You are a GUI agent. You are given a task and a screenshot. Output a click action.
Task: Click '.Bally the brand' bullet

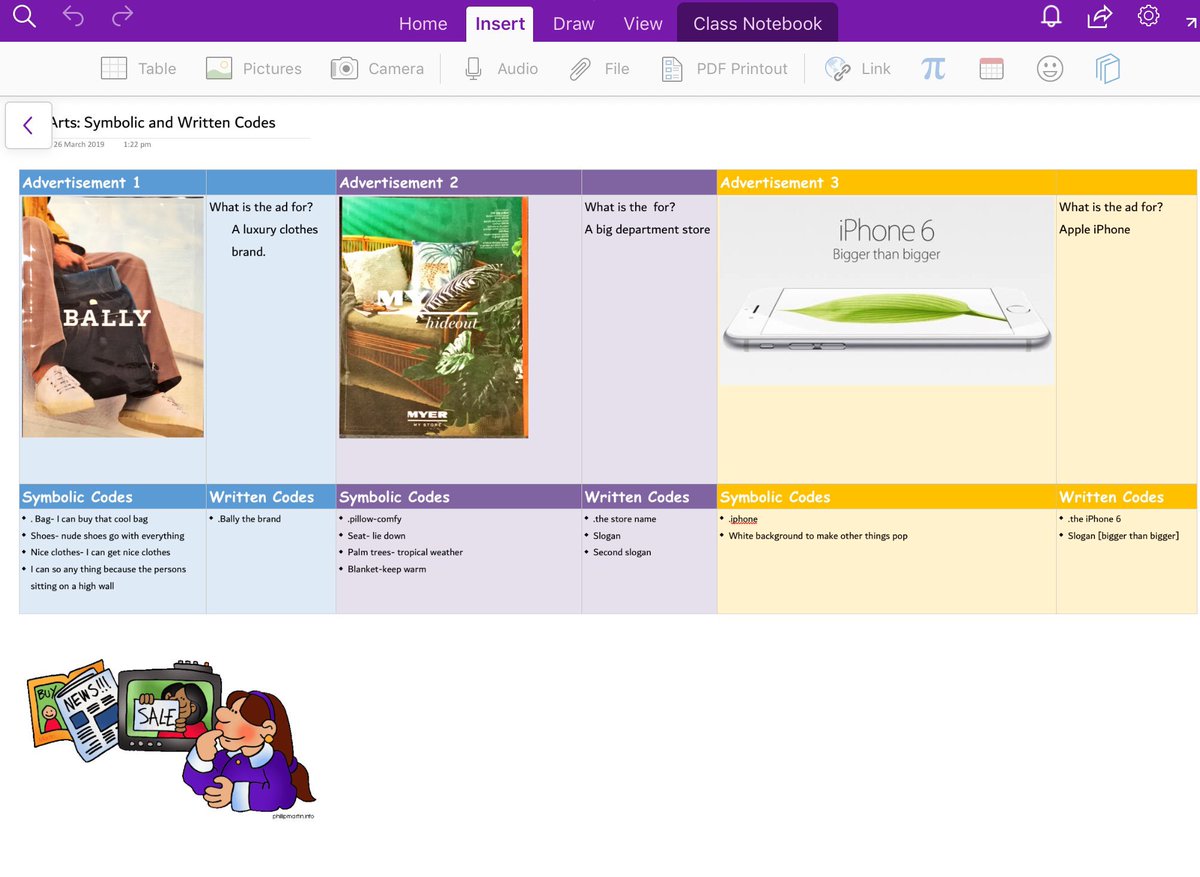click(249, 519)
